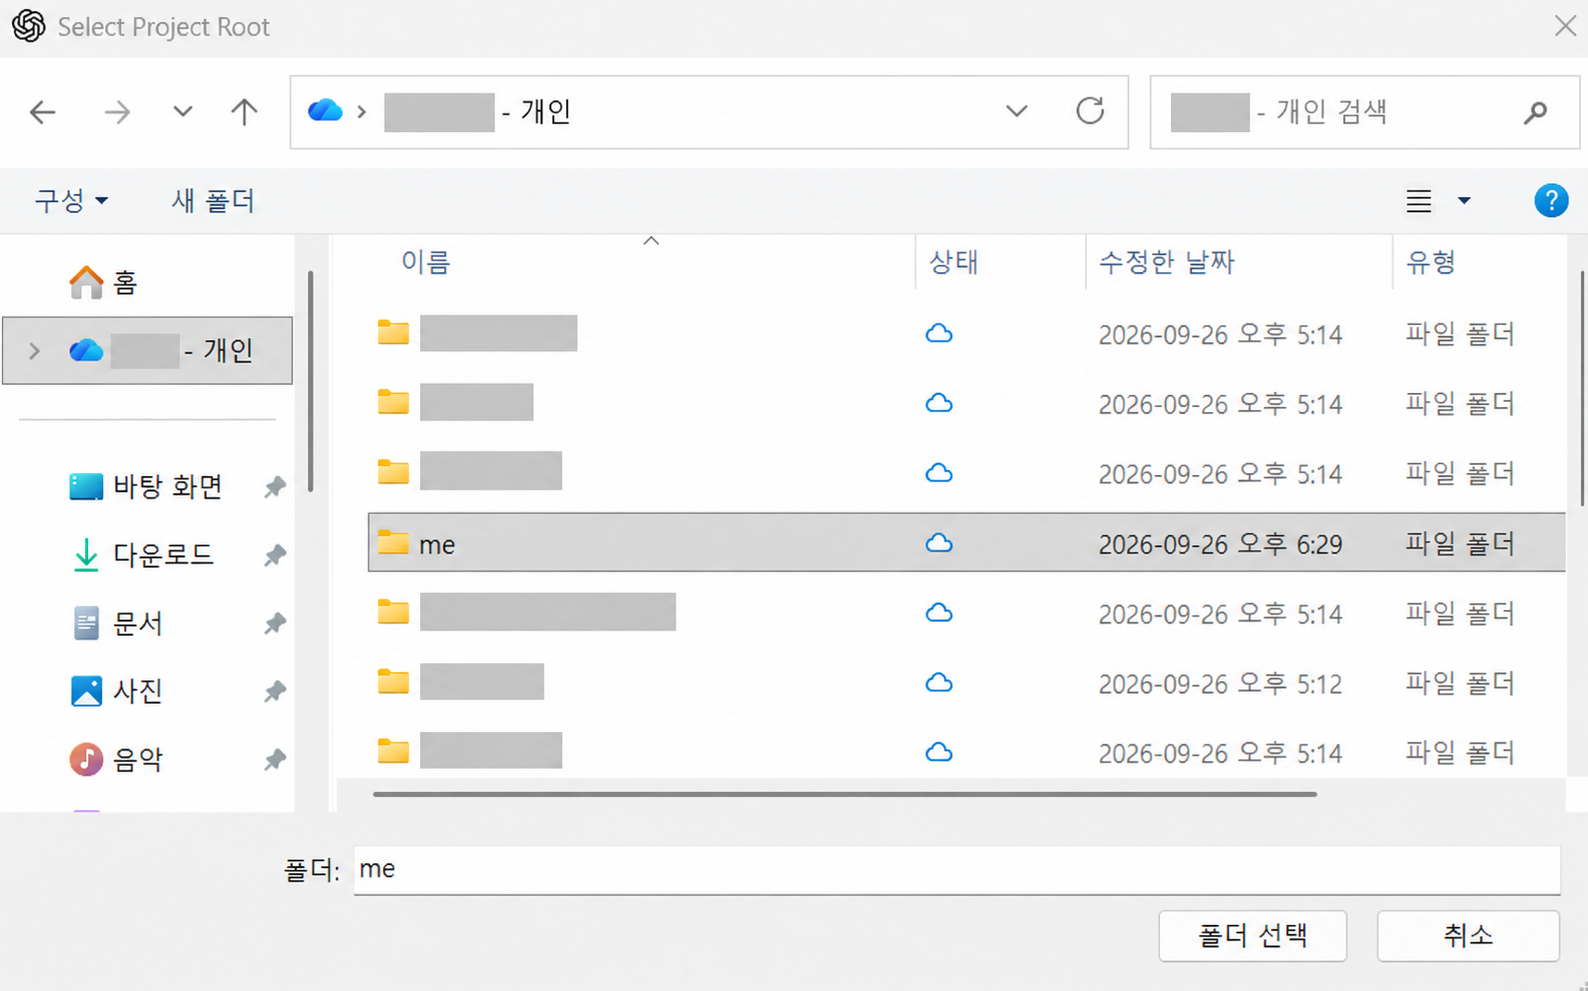Click the pin icon beside 다운로드
Image resolution: width=1588 pixels, height=991 pixels.
(275, 555)
